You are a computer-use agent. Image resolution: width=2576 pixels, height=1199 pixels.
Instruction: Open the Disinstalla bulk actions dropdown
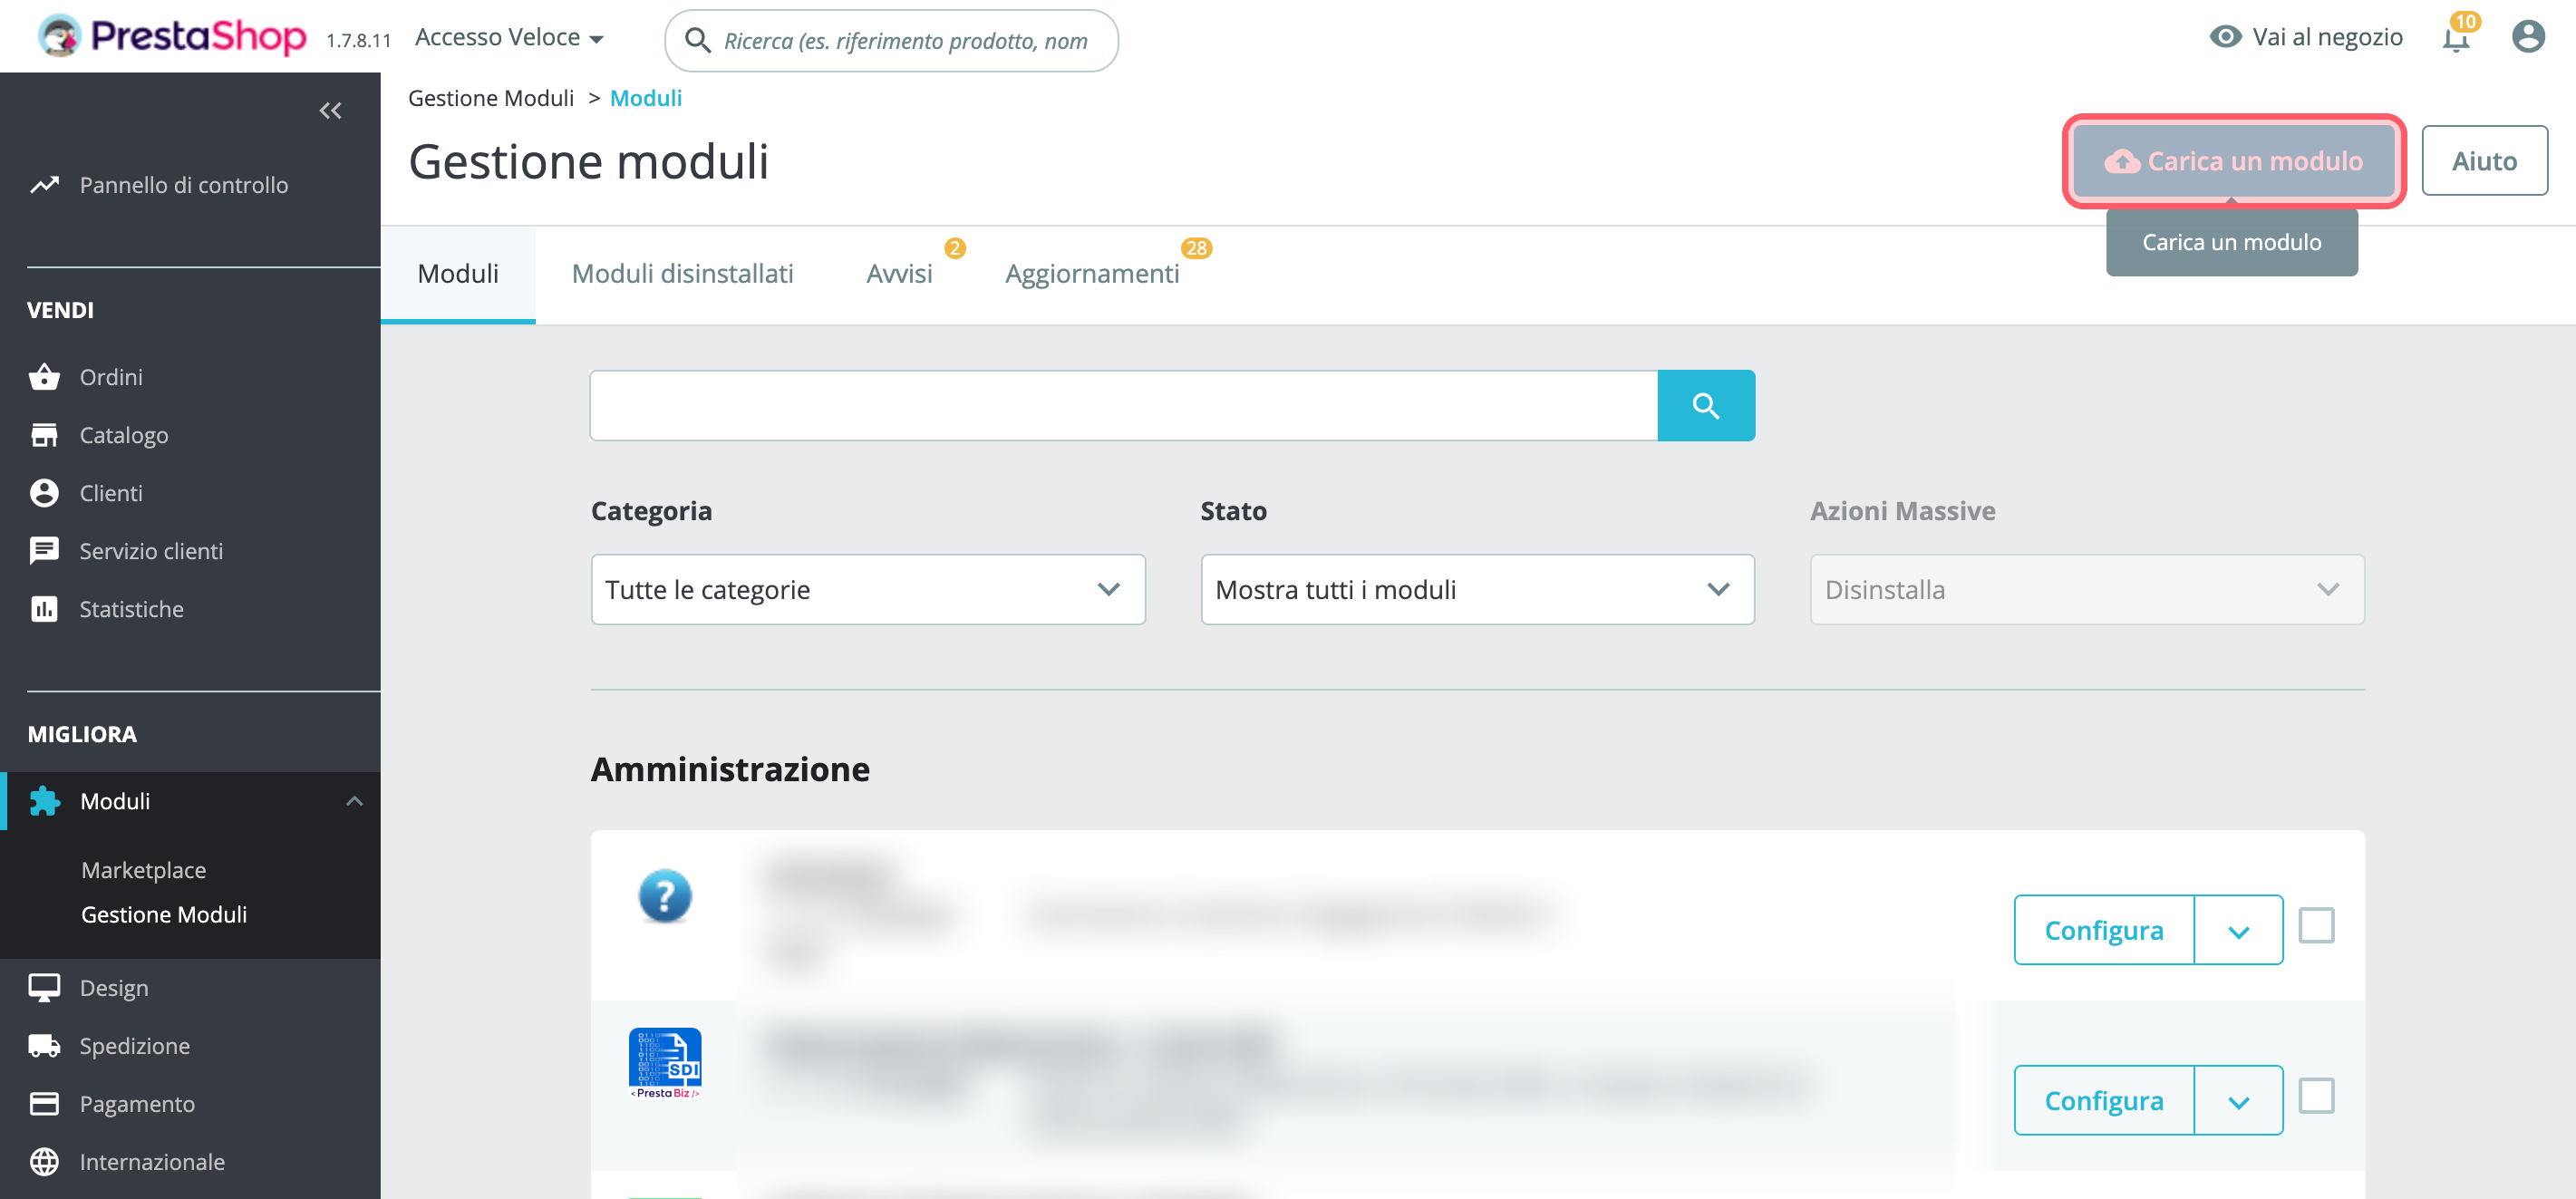(x=2087, y=590)
